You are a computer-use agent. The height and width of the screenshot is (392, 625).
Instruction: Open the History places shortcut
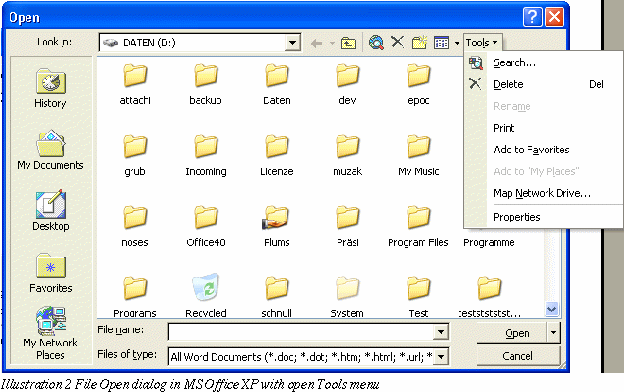click(x=50, y=88)
